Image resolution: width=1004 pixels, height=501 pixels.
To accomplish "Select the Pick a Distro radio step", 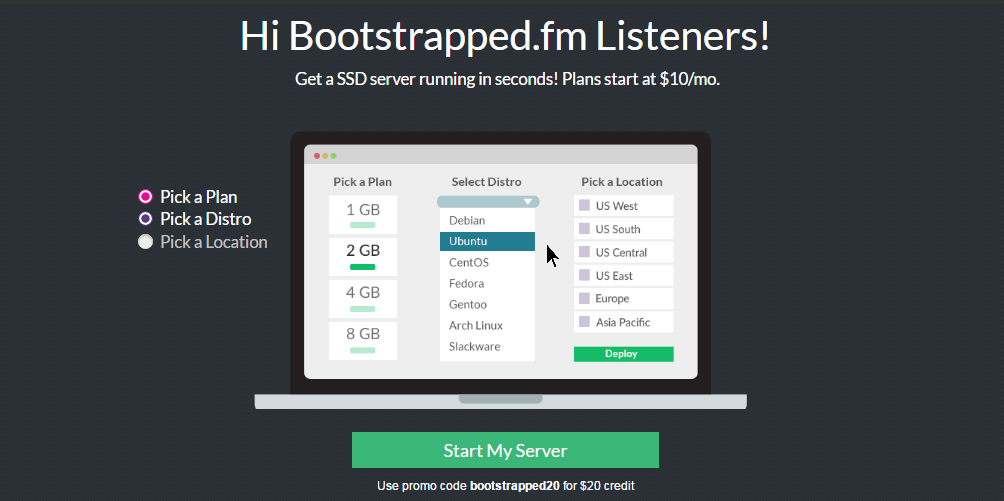I will 145,219.
